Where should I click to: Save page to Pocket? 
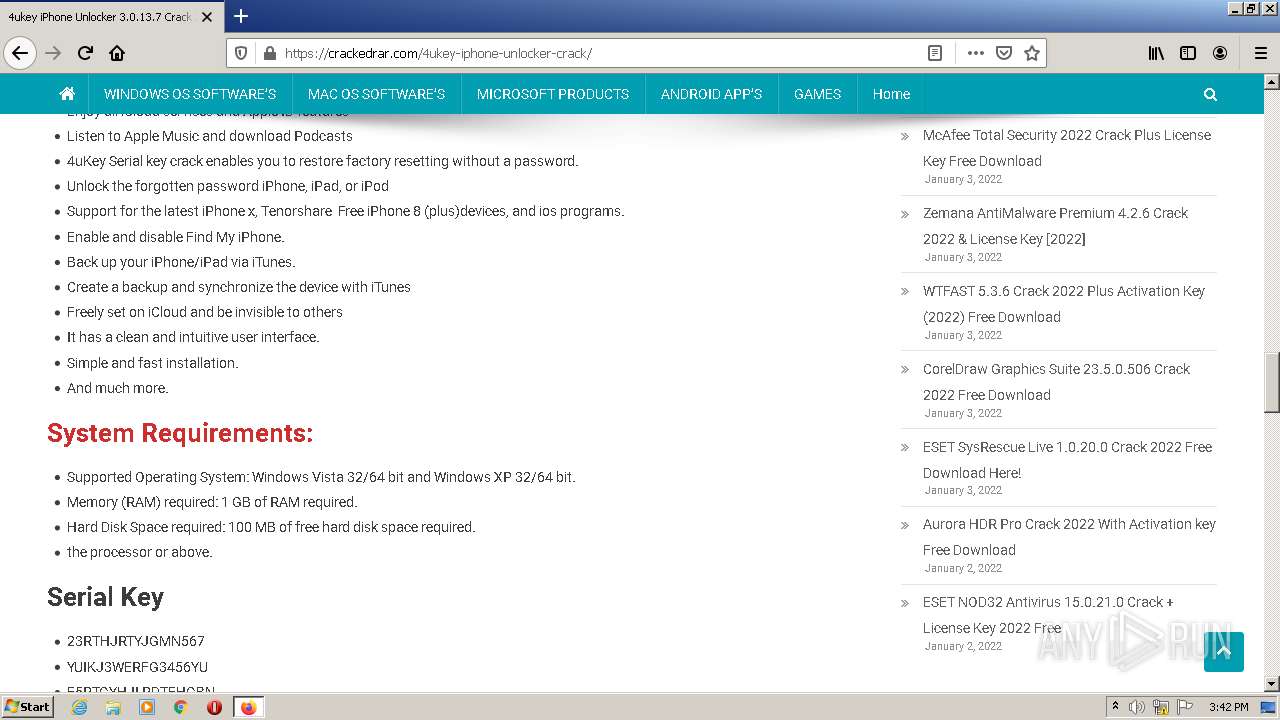(1004, 53)
